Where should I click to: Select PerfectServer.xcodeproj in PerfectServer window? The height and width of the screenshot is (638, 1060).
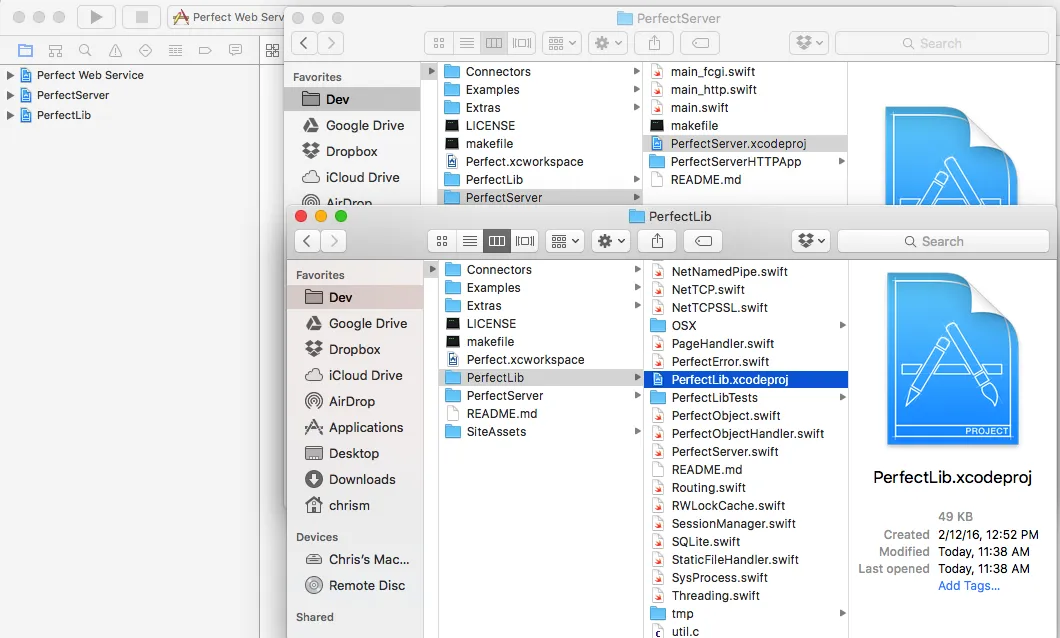click(x=744, y=143)
